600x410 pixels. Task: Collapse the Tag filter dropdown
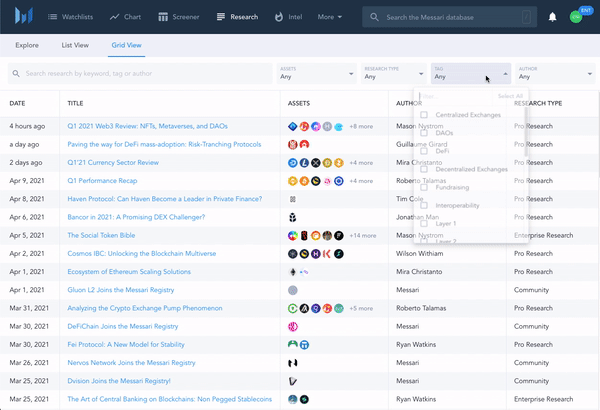(471, 74)
